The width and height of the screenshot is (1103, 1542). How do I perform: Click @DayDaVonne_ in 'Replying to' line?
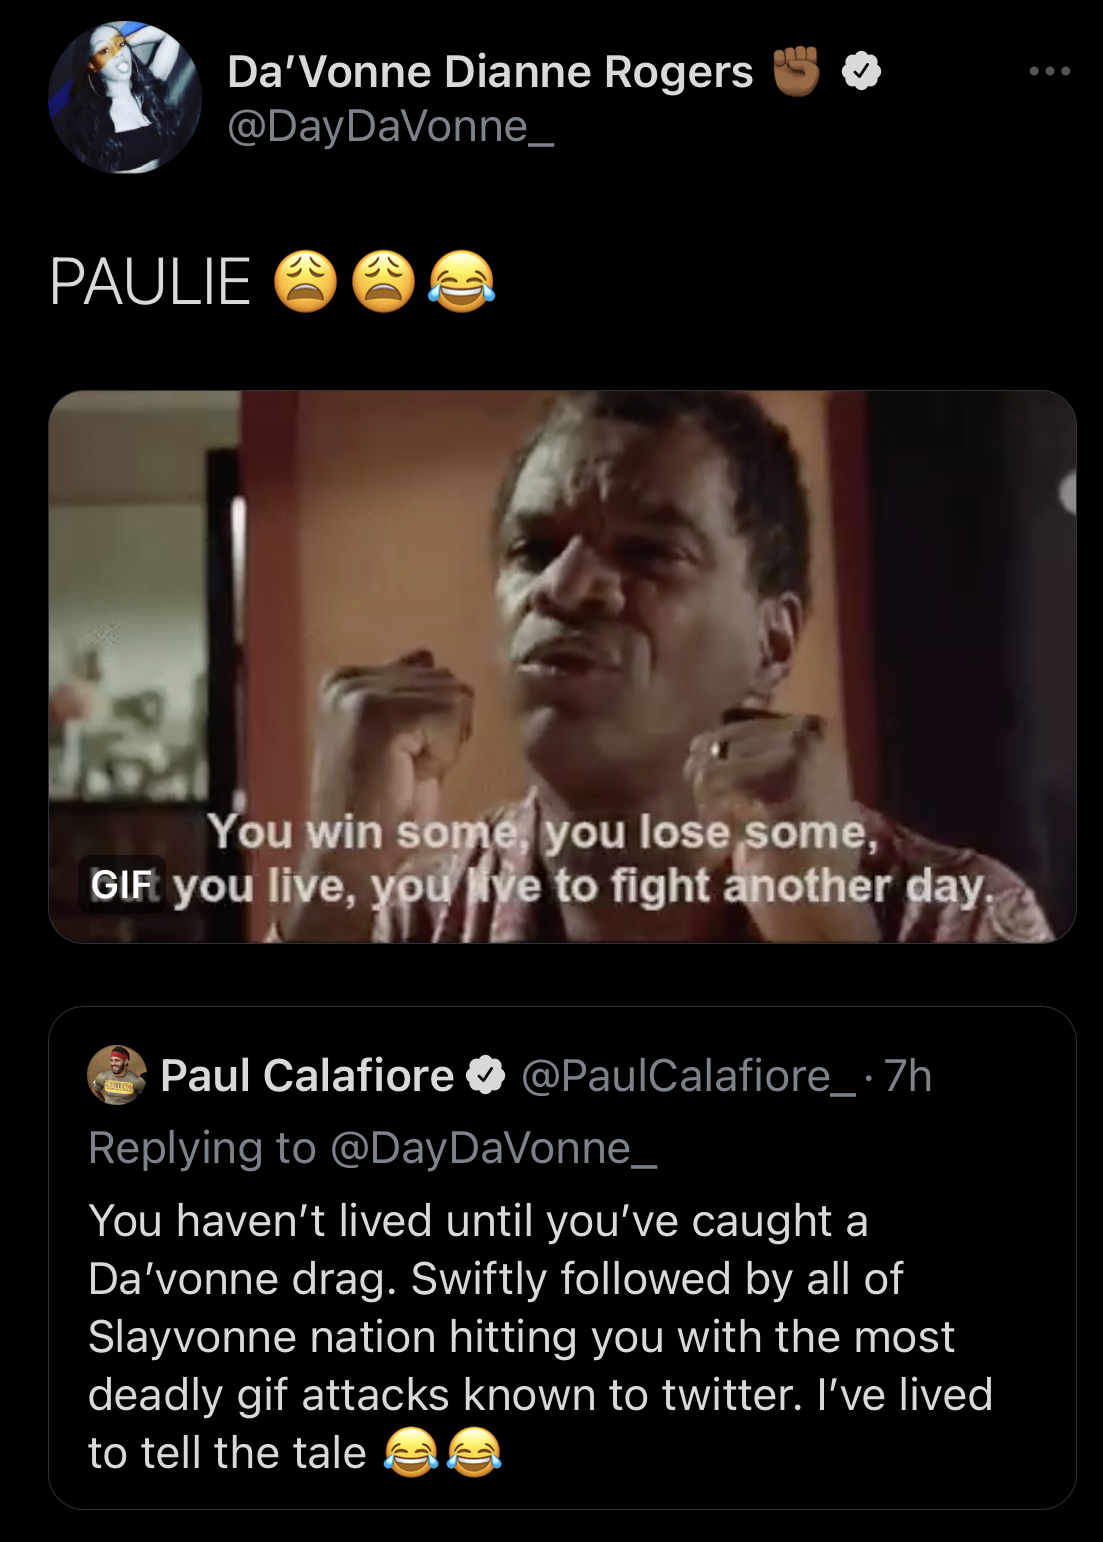click(x=493, y=1148)
